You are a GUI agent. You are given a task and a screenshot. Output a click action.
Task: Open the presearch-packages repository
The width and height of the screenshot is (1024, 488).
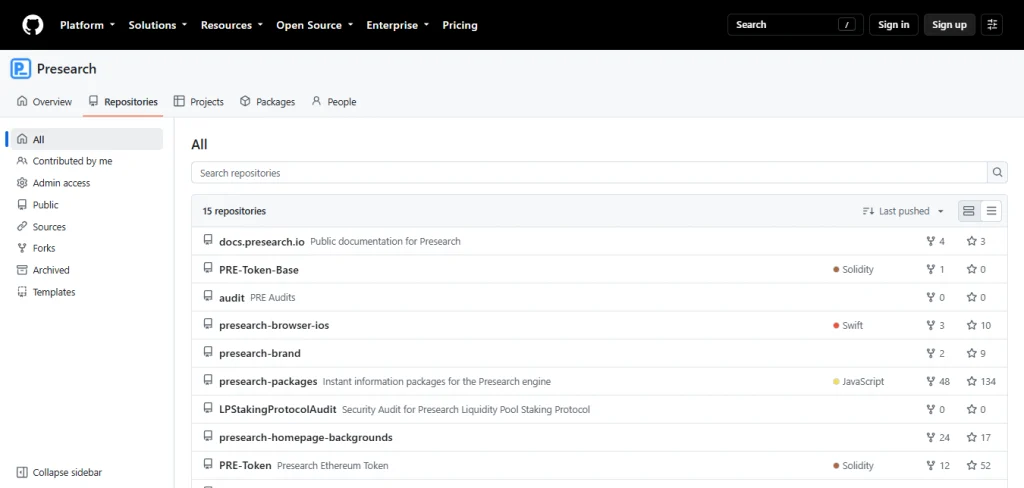click(268, 382)
